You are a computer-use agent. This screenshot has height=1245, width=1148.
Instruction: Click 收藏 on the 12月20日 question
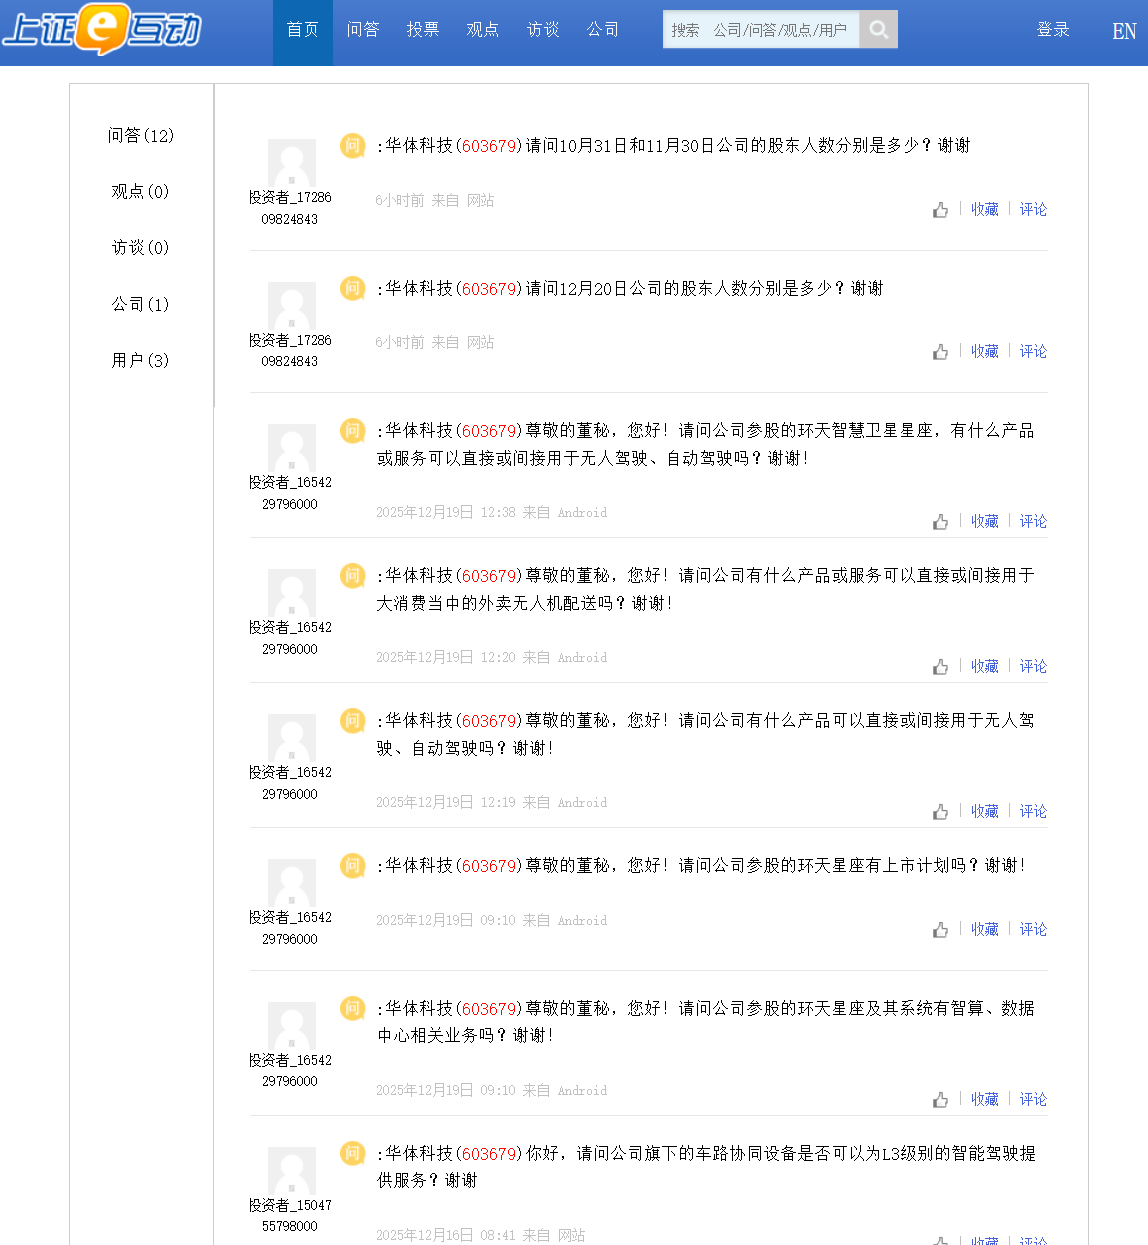pos(985,351)
